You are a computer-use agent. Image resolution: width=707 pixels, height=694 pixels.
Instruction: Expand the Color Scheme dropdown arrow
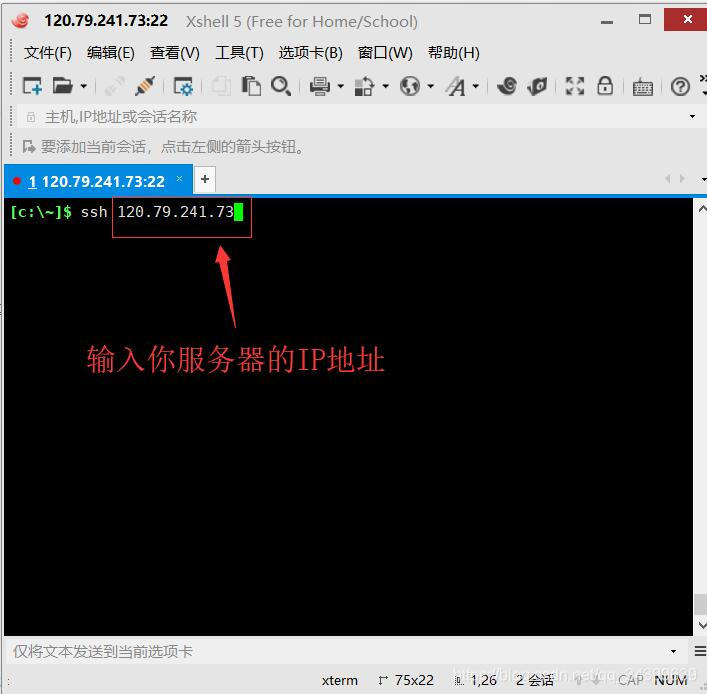[x=386, y=86]
